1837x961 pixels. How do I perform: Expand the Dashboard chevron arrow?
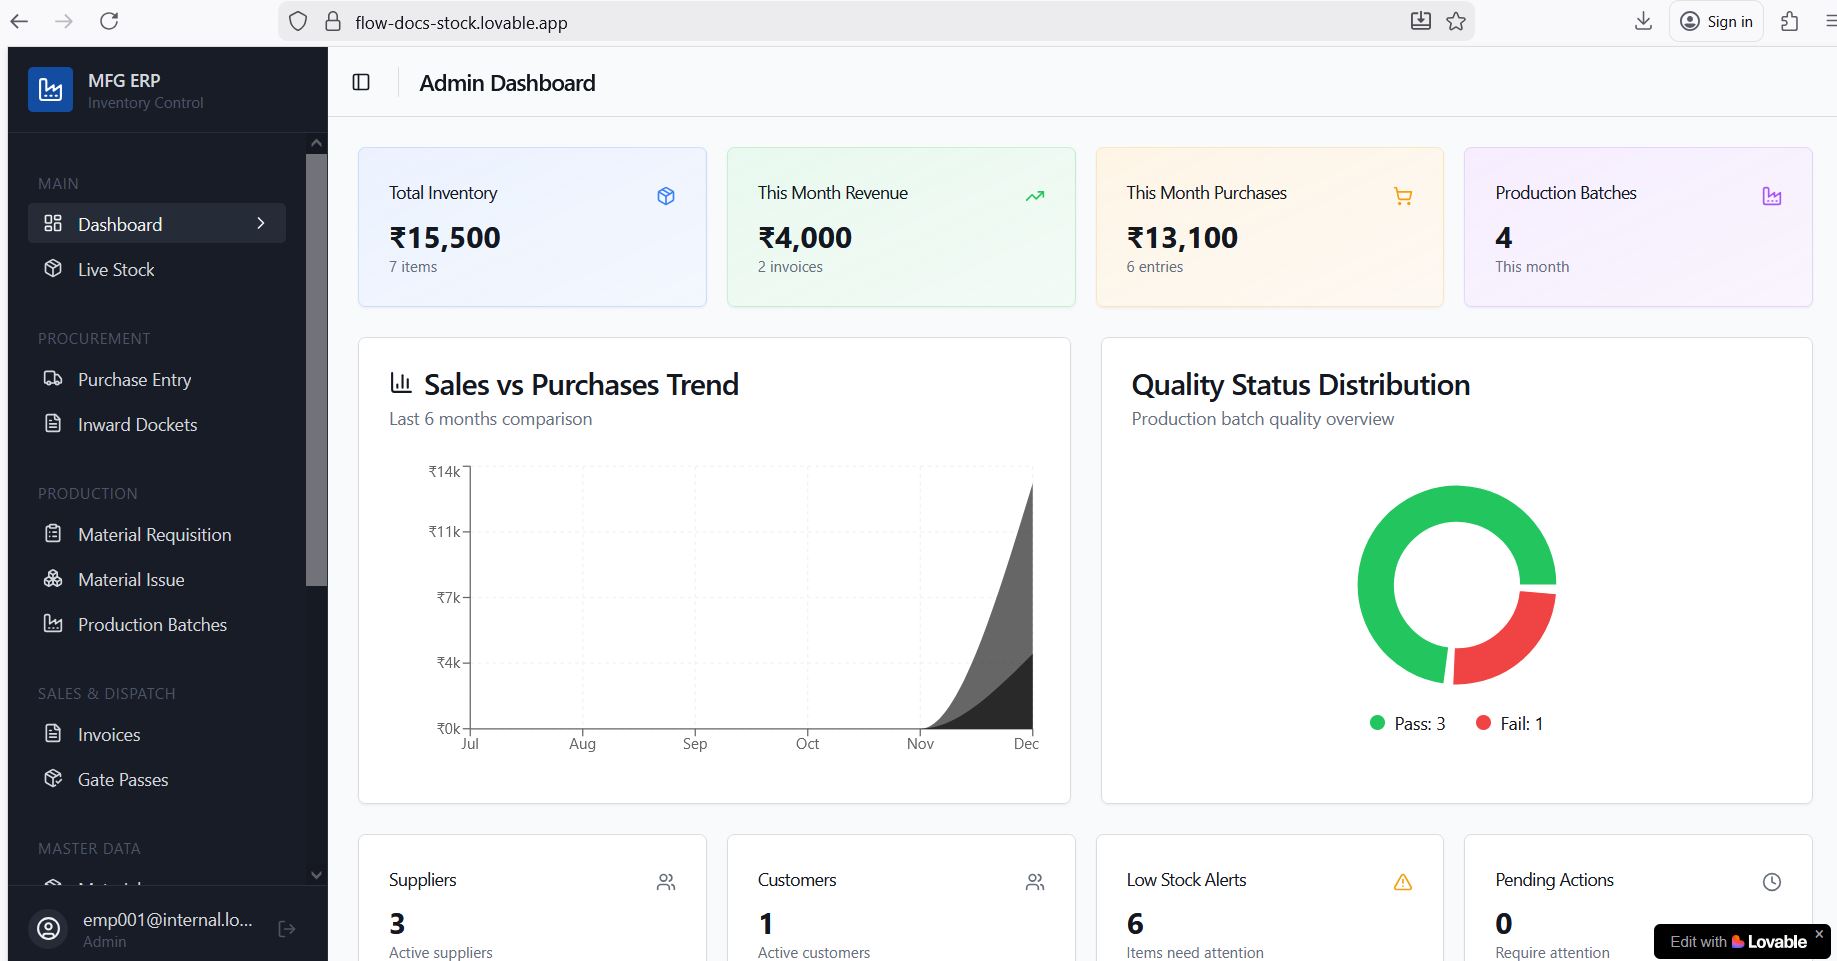[261, 223]
